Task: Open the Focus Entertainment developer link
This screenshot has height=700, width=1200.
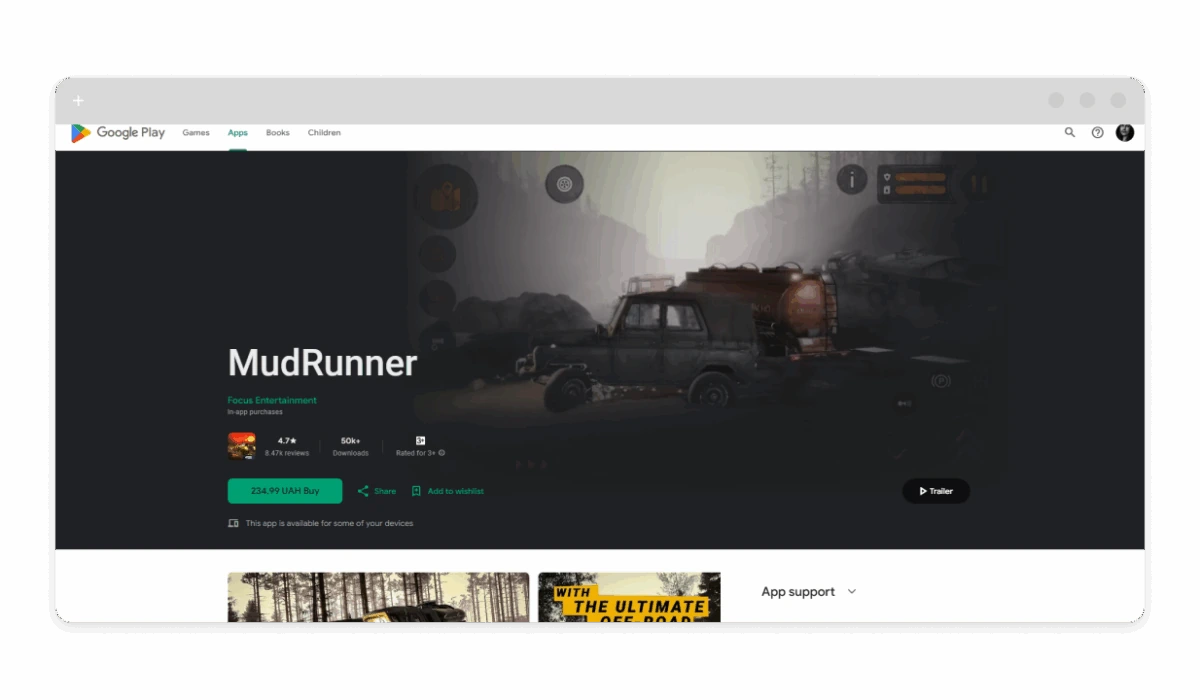Action: [x=272, y=400]
